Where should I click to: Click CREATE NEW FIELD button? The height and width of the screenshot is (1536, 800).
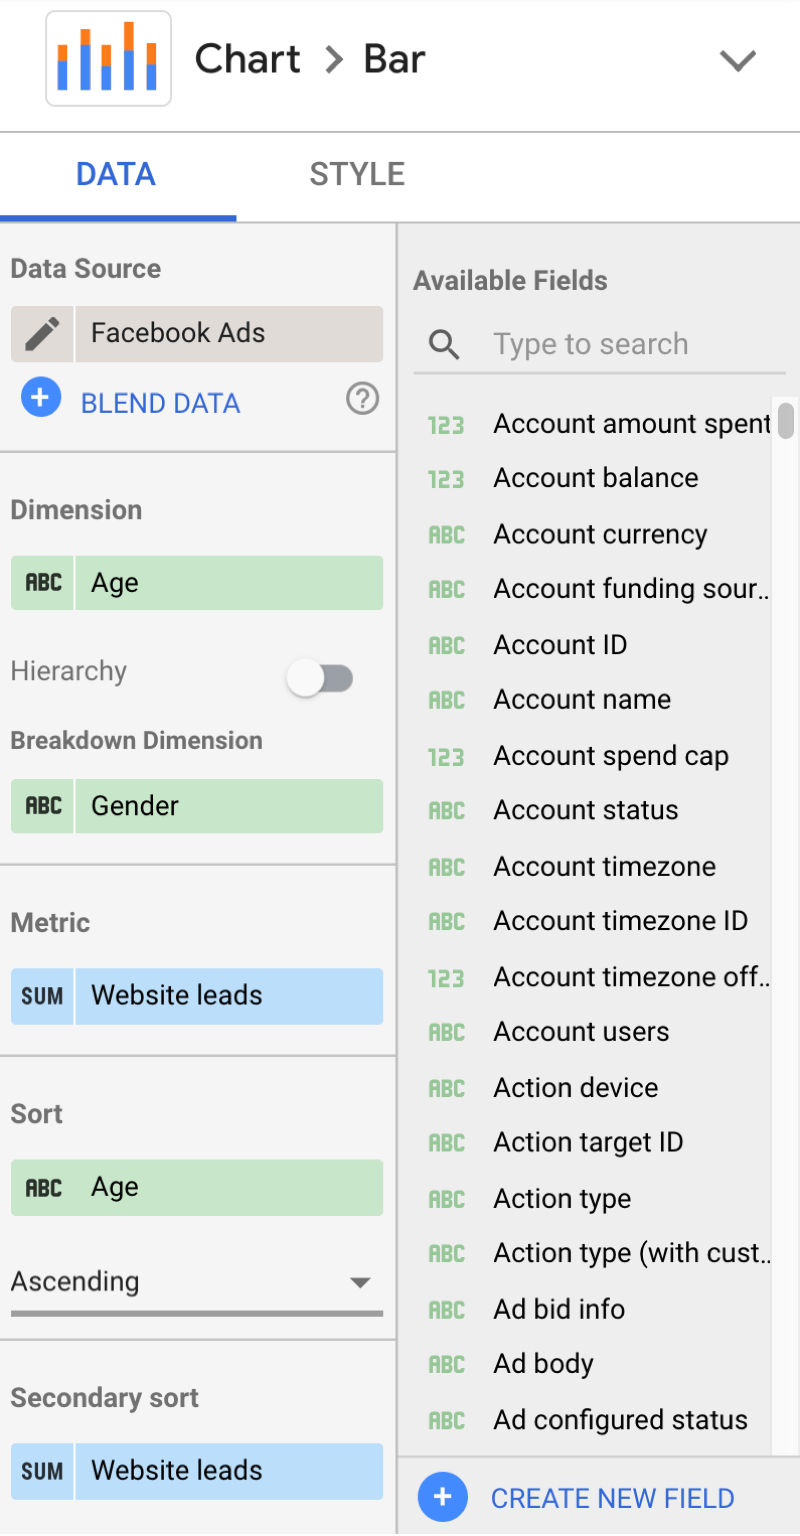pyautogui.click(x=612, y=1498)
